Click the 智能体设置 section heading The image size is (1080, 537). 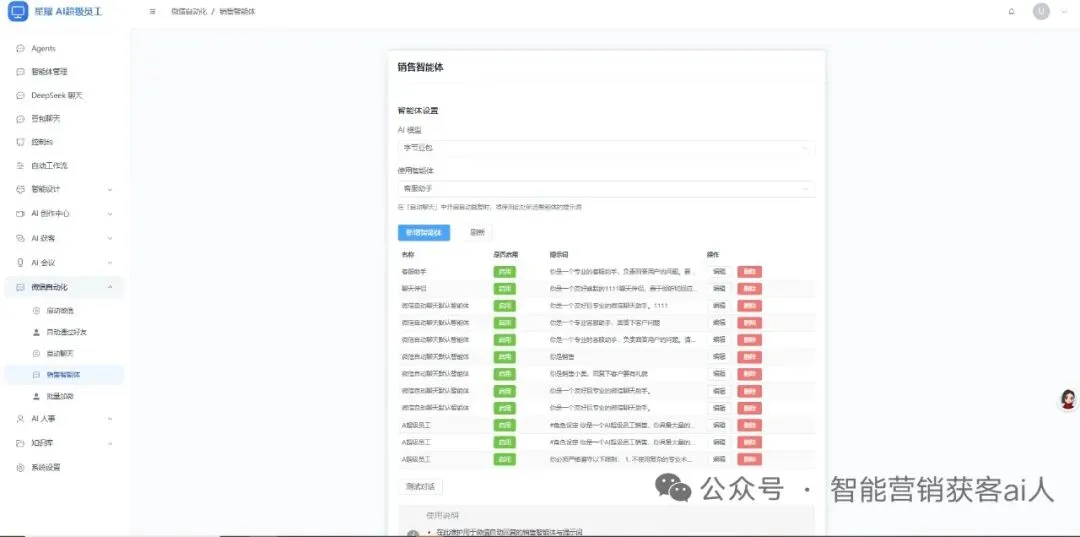[418, 110]
